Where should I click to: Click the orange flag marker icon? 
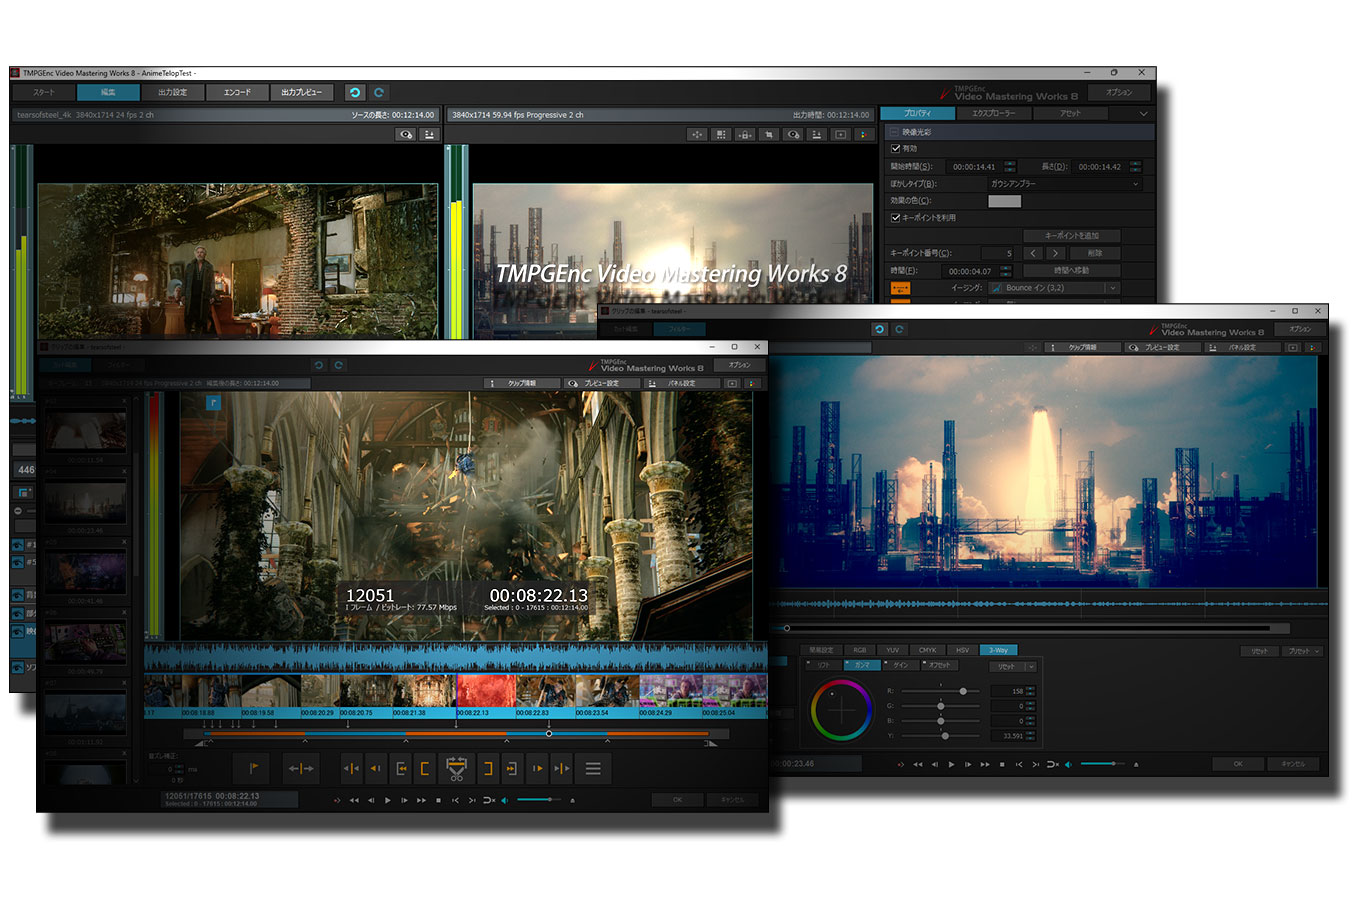tap(254, 769)
